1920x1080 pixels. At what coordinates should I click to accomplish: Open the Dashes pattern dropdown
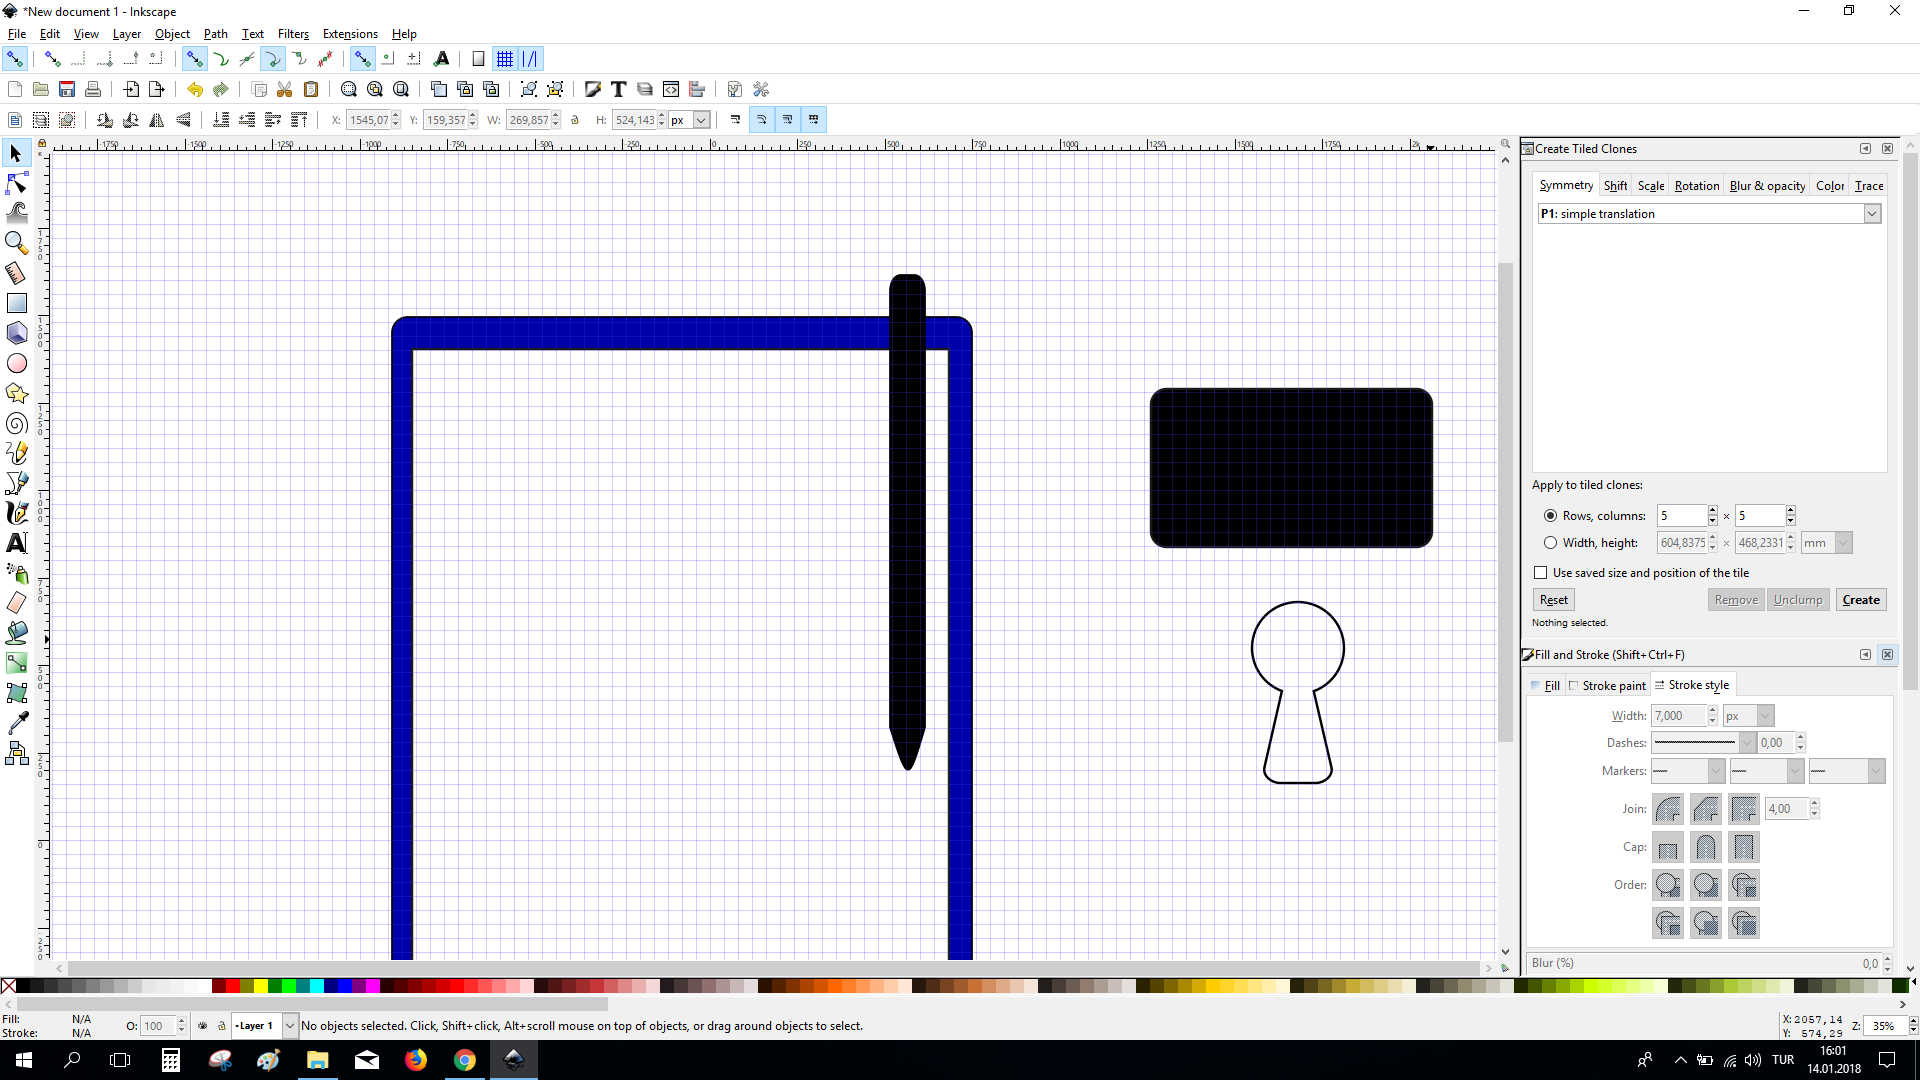point(1703,743)
